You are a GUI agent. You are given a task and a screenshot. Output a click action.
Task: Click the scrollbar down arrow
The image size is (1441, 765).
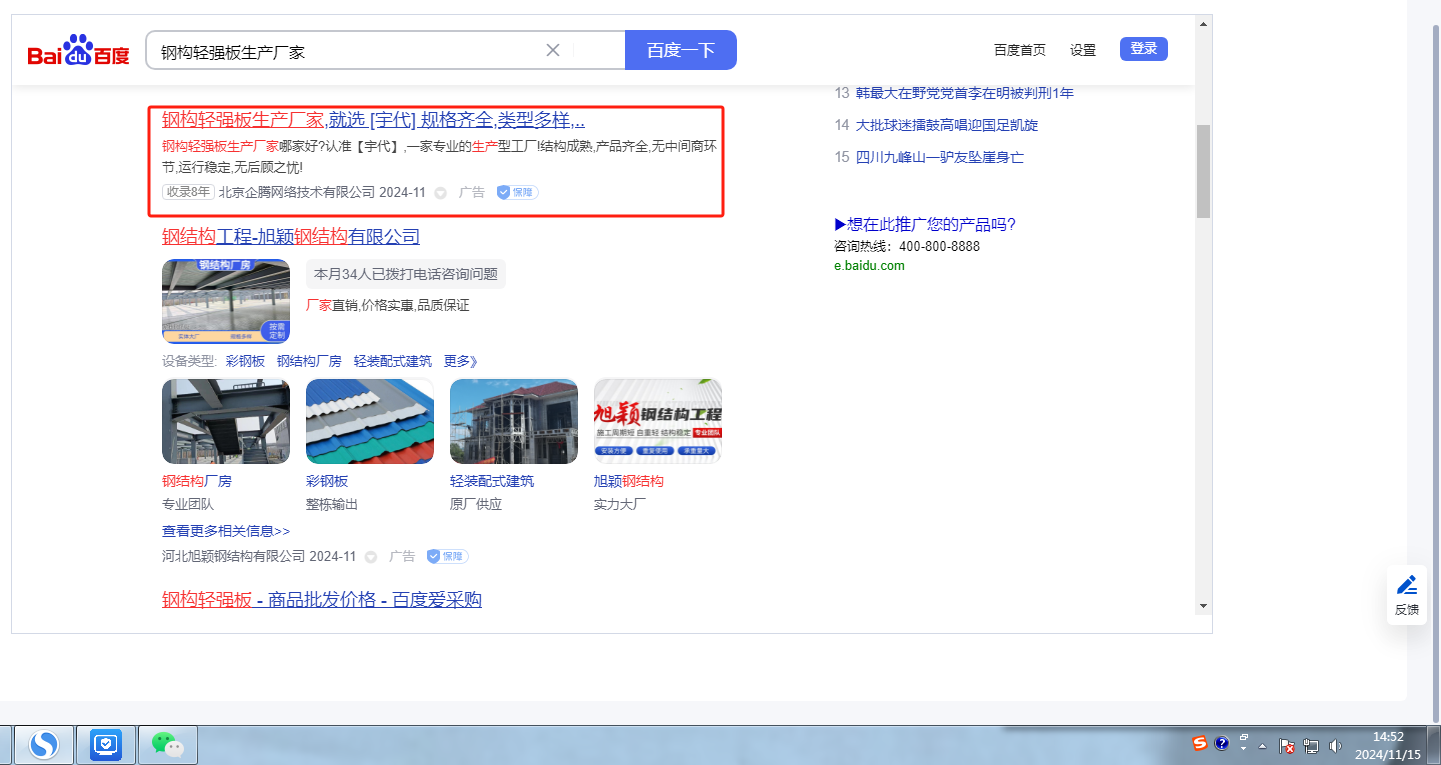(1203, 606)
